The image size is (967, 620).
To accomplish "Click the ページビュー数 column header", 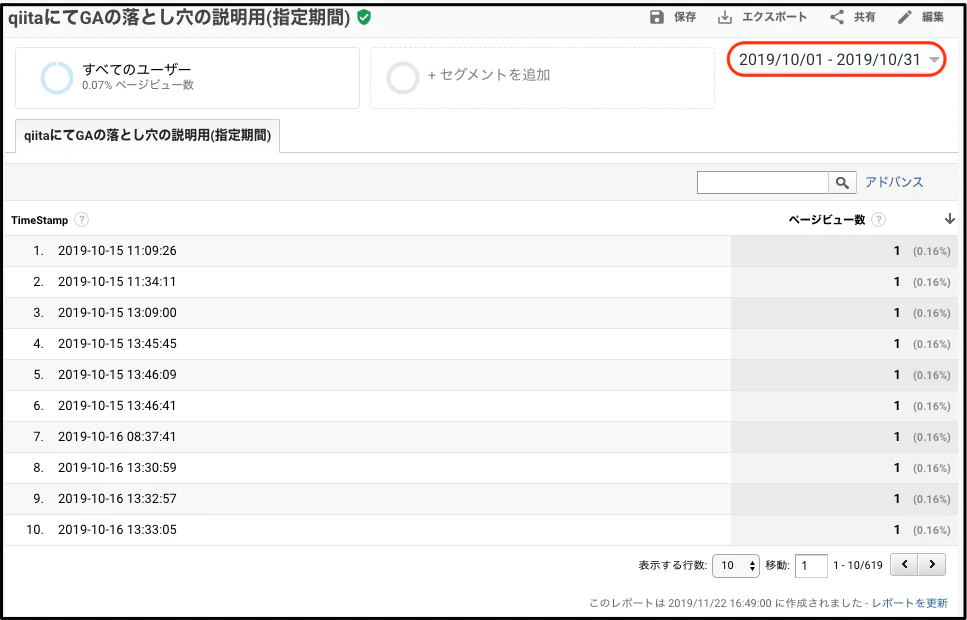I will 826,220.
